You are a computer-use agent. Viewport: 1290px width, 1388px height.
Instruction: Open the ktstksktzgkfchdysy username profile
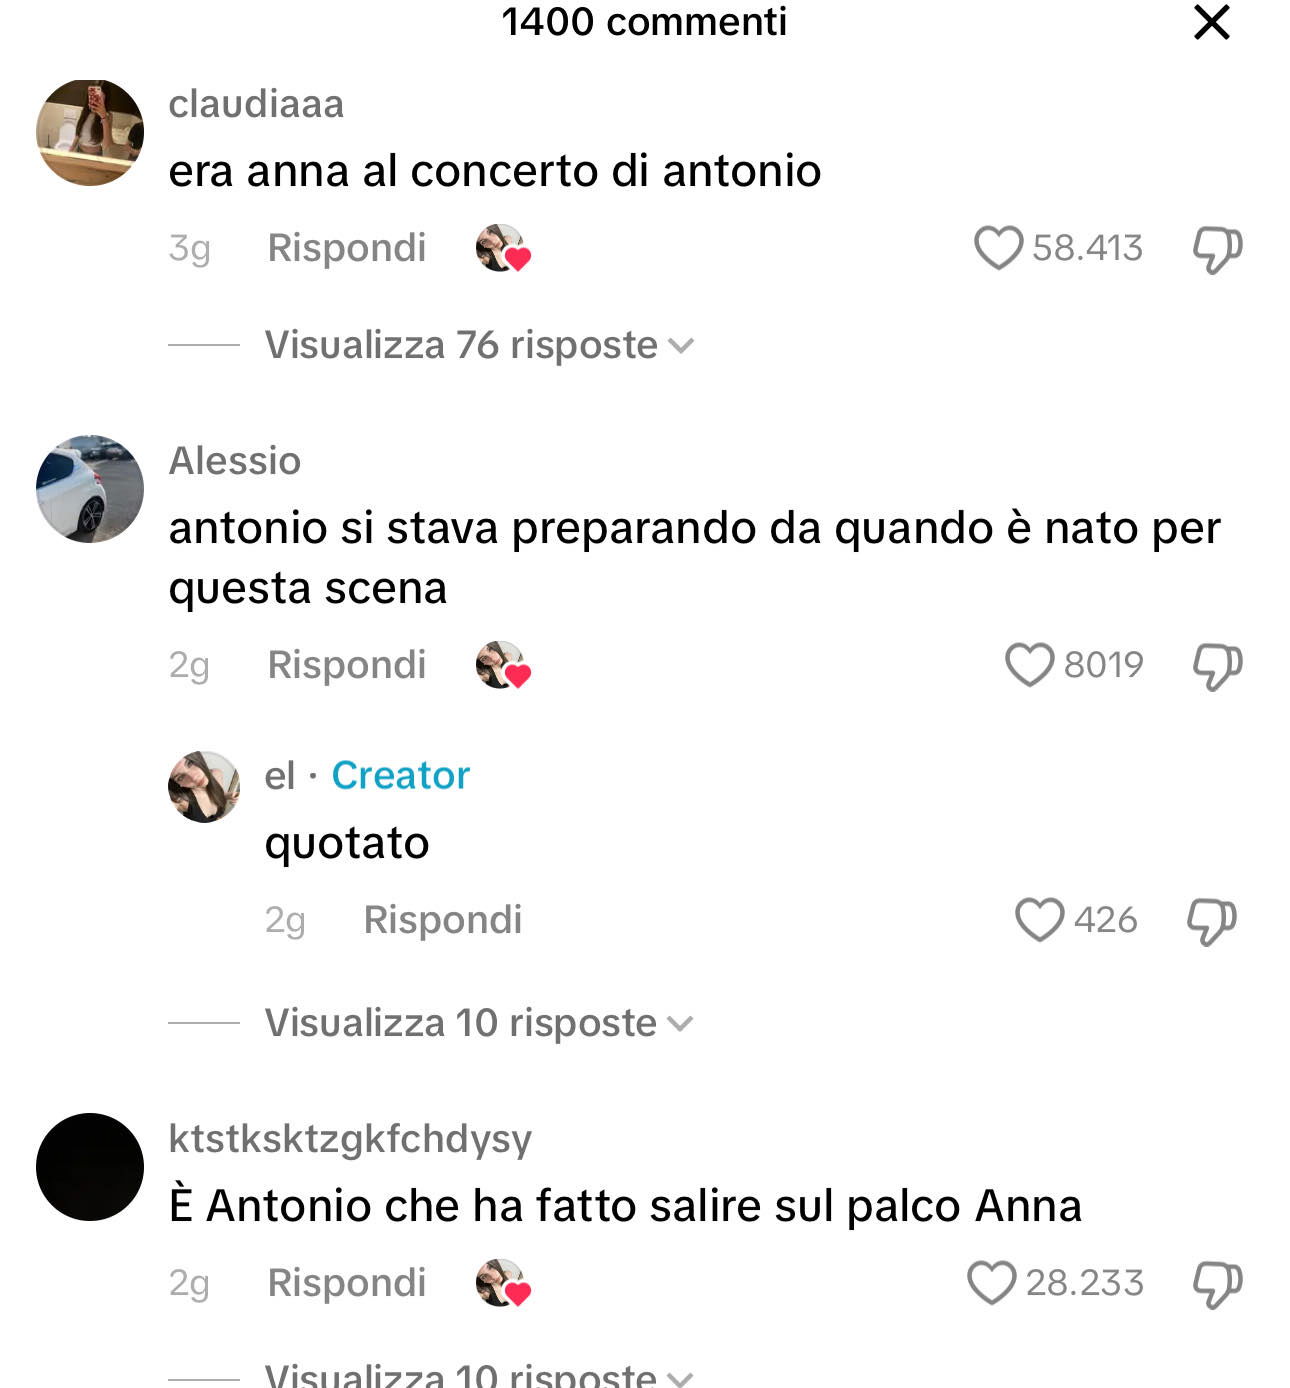click(350, 1139)
